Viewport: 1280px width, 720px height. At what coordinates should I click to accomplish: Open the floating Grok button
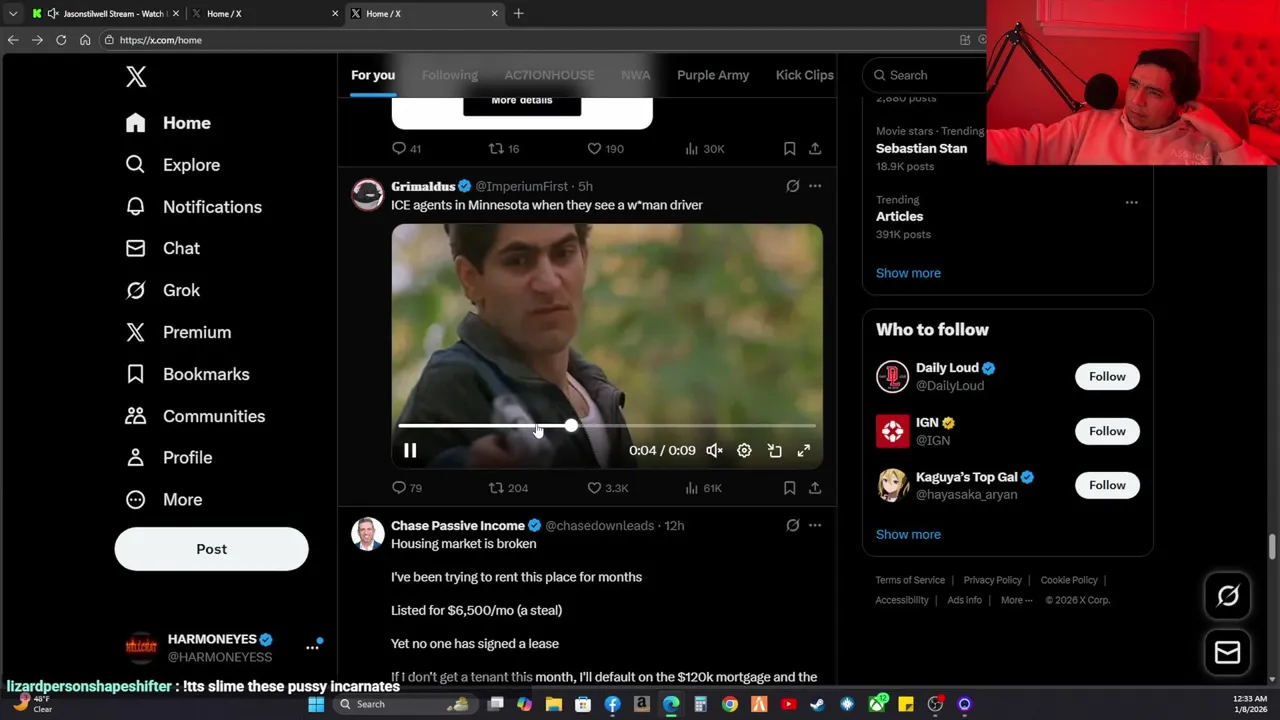point(1227,596)
